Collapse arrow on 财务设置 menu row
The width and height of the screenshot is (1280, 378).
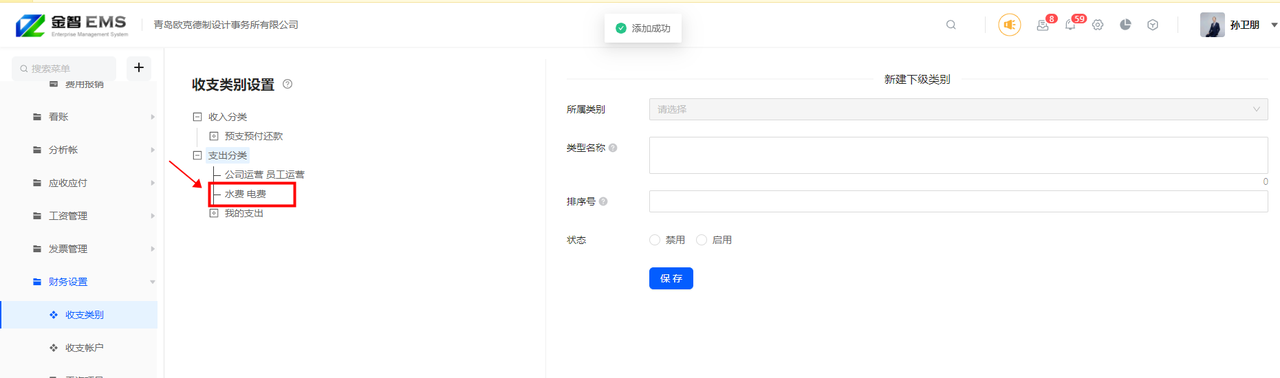[x=152, y=282]
